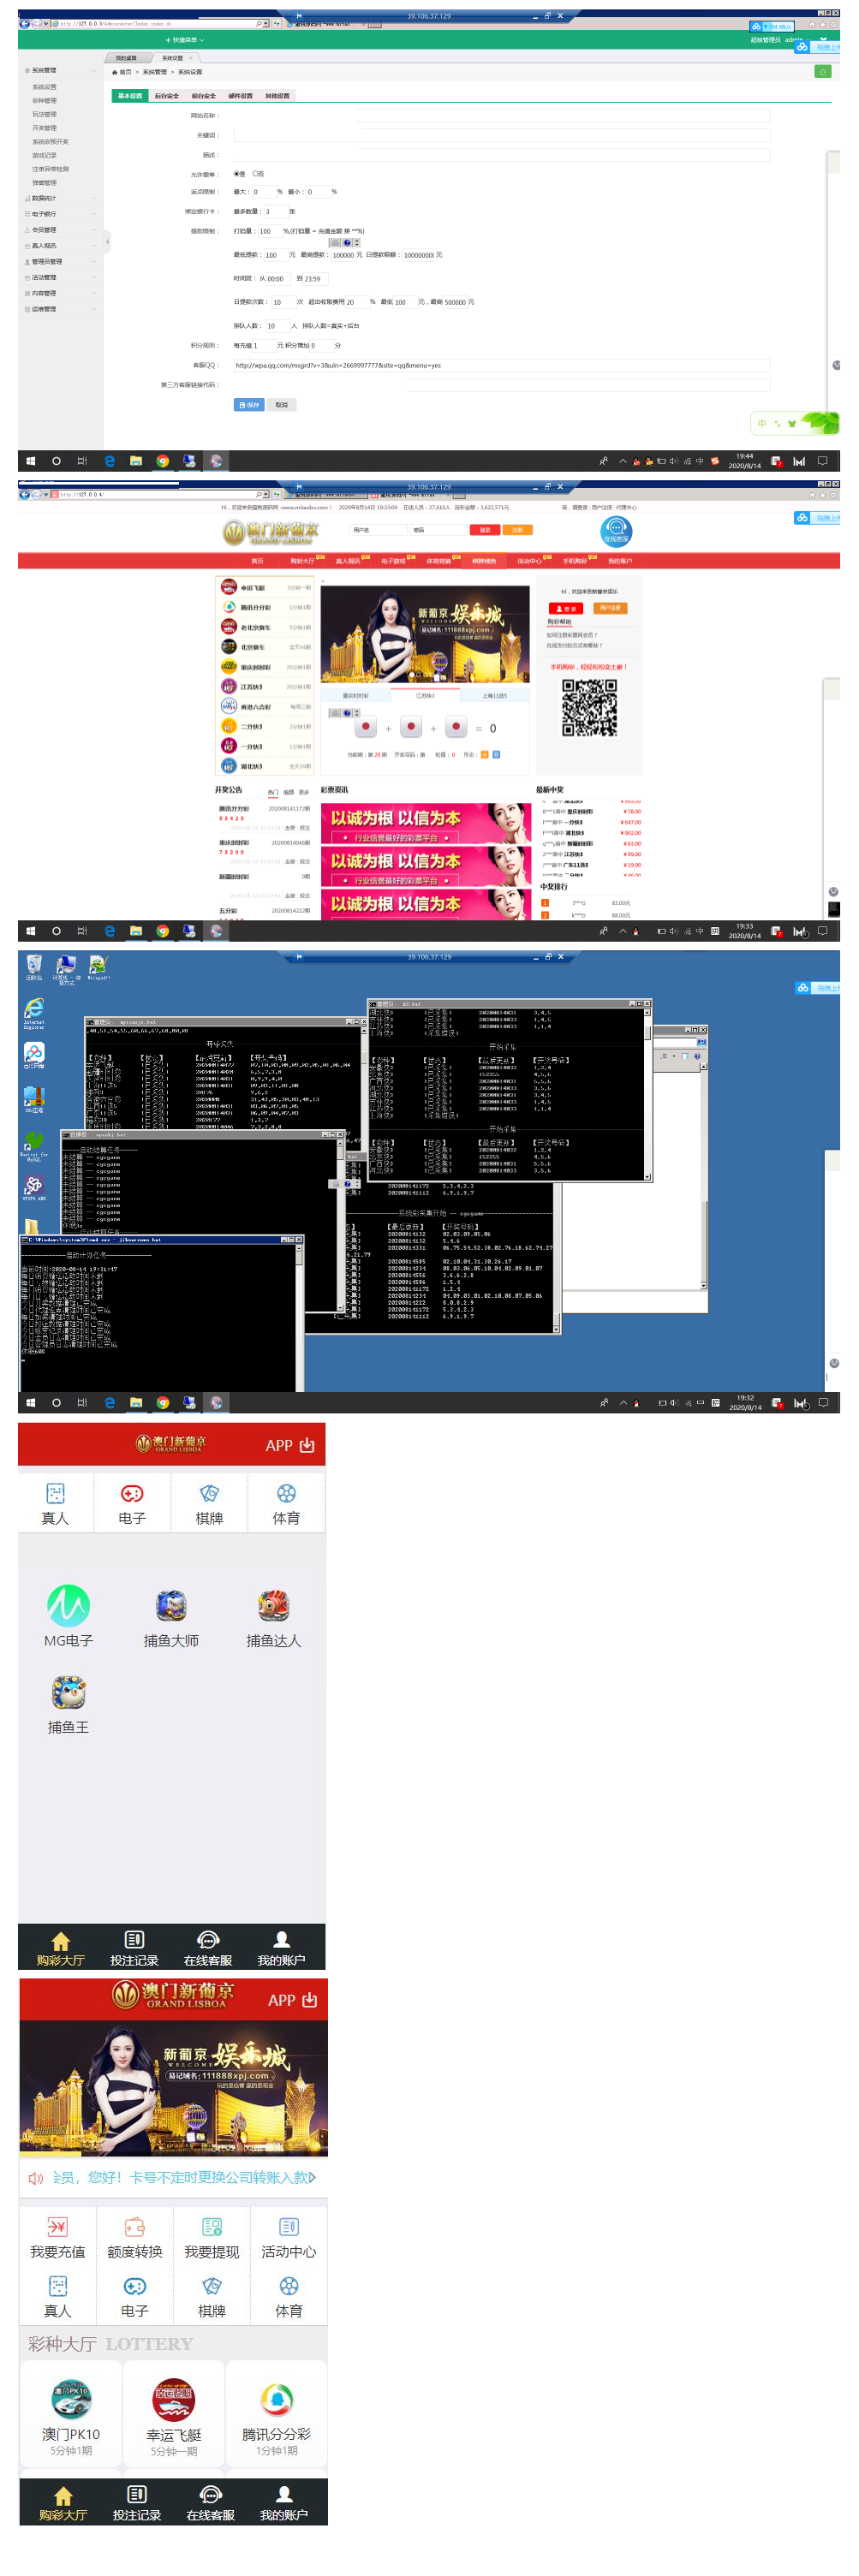Open 体育竞猜 in the red navigation bar
Viewport: 859px width, 2576px height.
439,561
